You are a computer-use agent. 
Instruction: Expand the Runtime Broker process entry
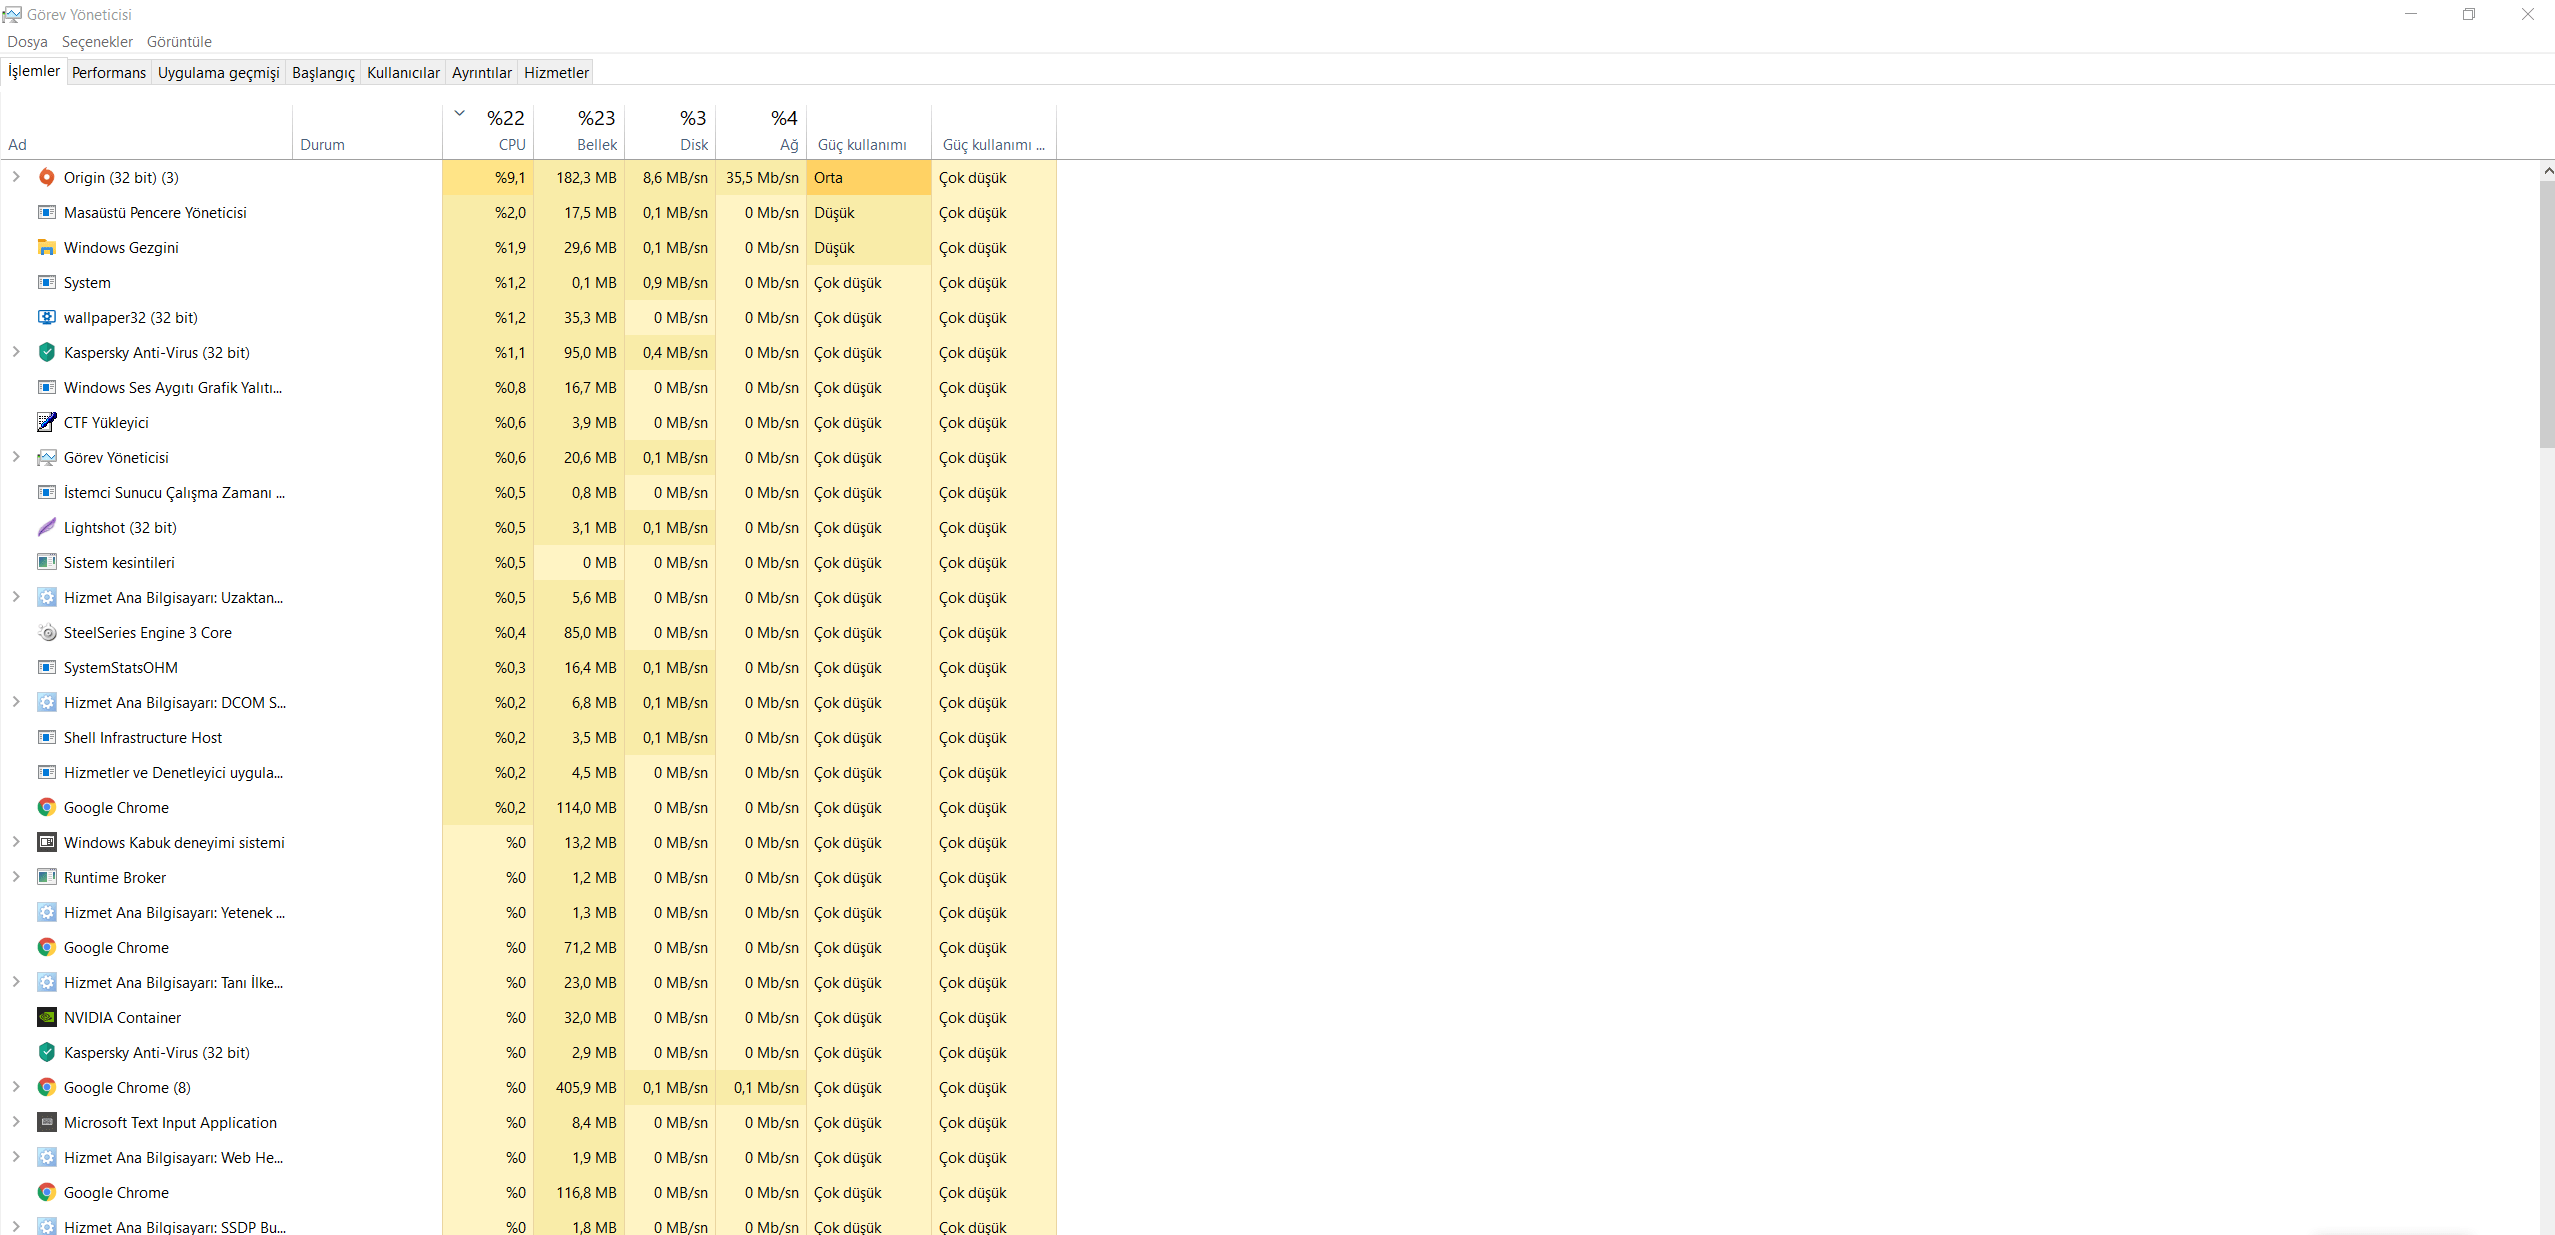click(x=16, y=877)
